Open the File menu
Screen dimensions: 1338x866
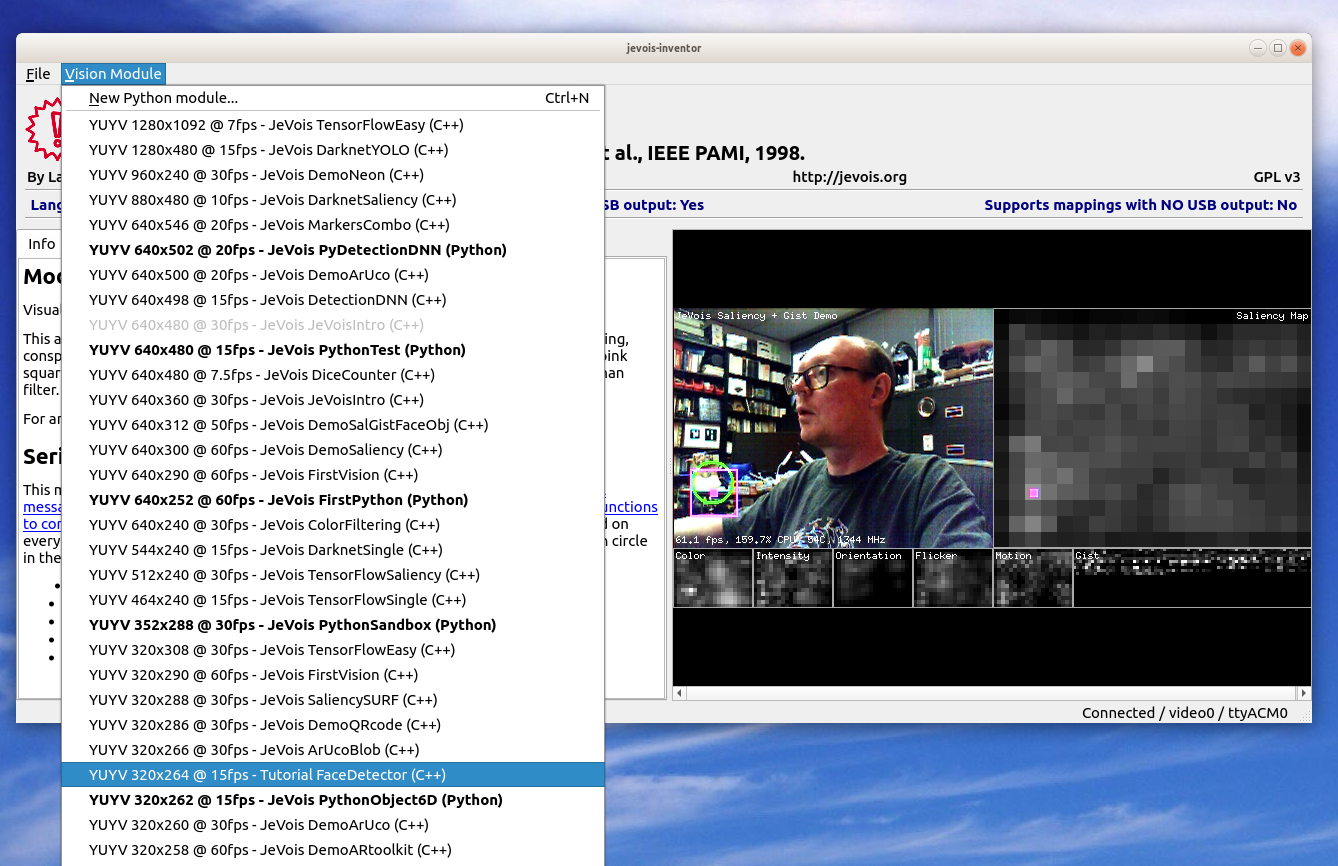tap(38, 74)
